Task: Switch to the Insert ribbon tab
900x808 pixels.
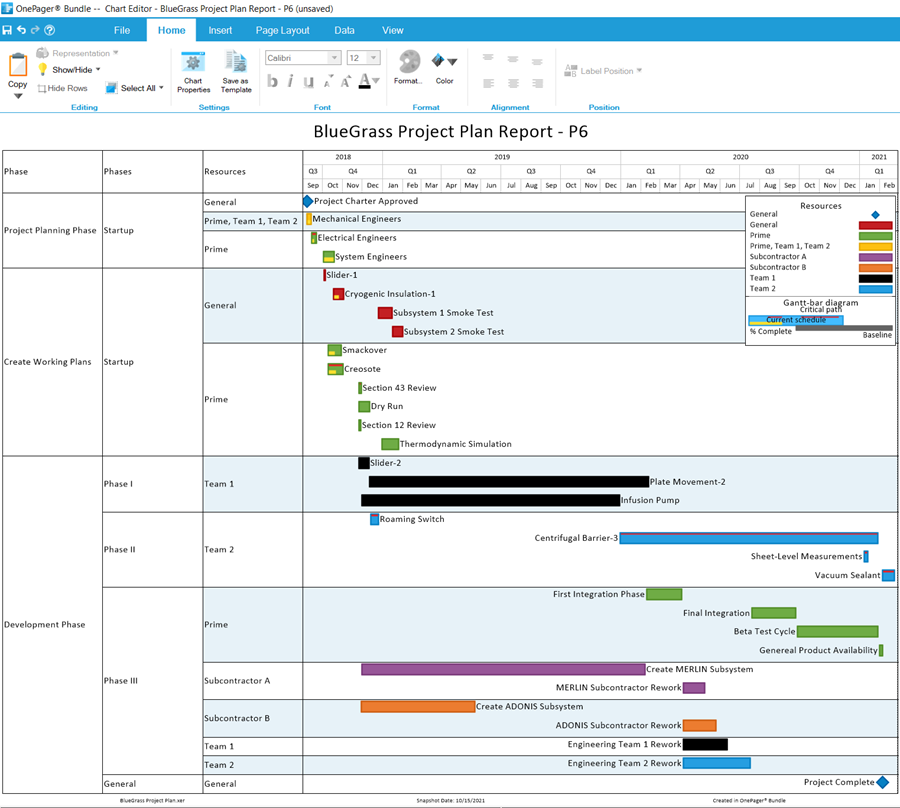Action: 219,29
